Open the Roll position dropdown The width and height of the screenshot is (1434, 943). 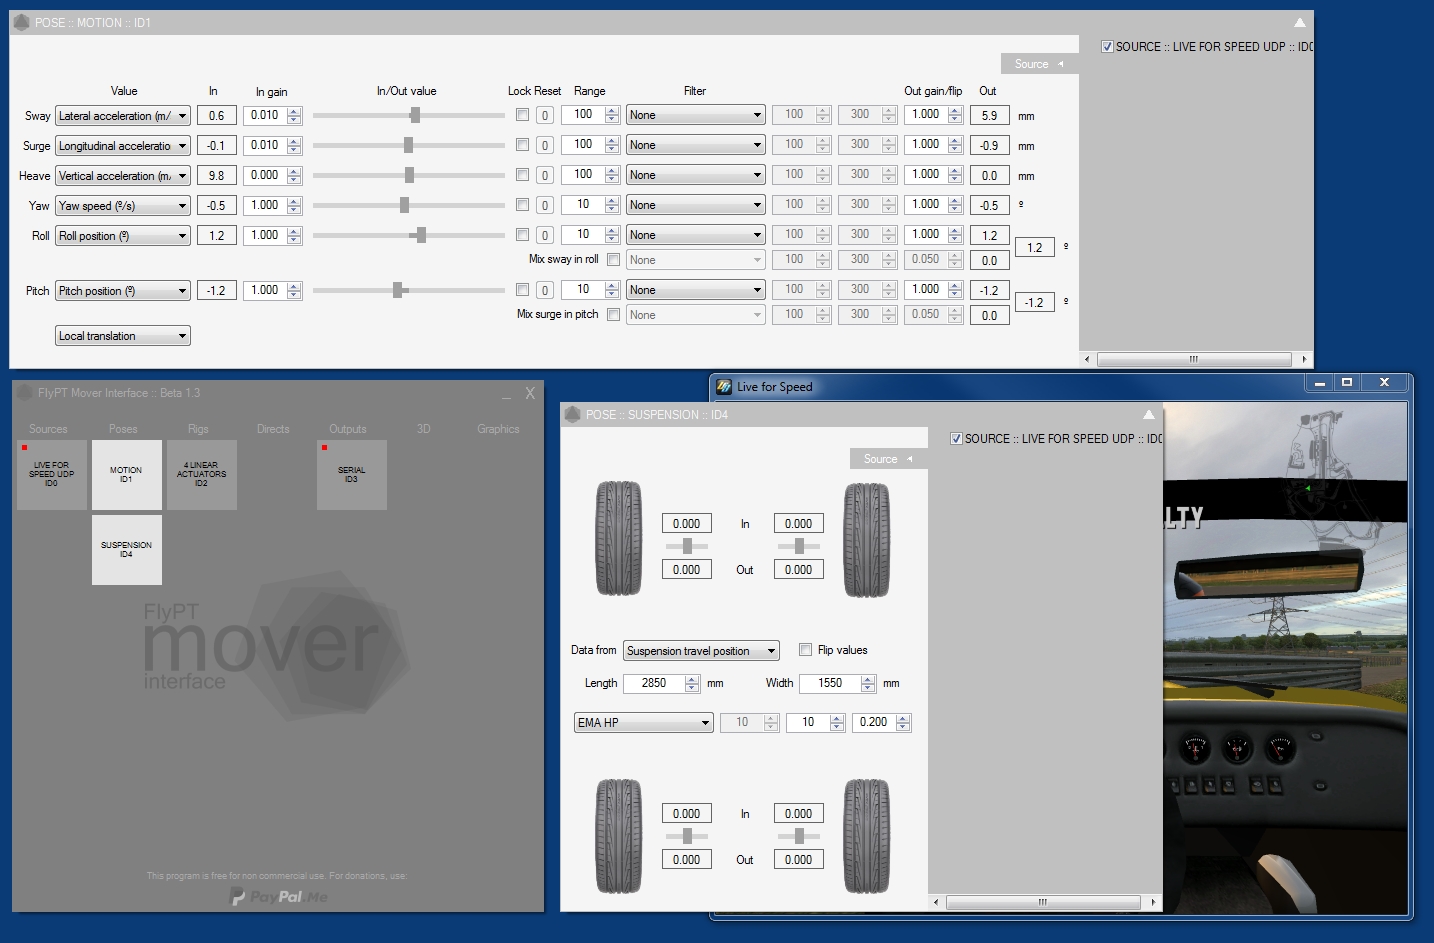click(123, 236)
